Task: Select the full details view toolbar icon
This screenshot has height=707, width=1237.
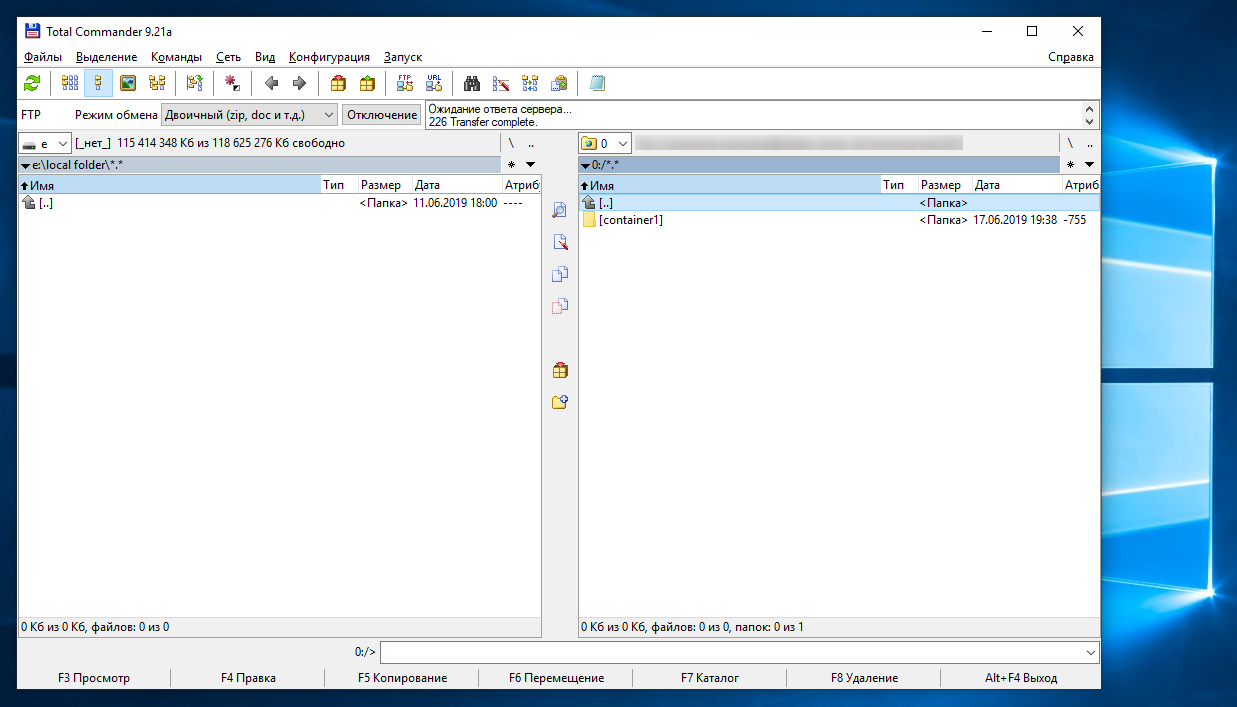Action: pyautogui.click(x=99, y=83)
